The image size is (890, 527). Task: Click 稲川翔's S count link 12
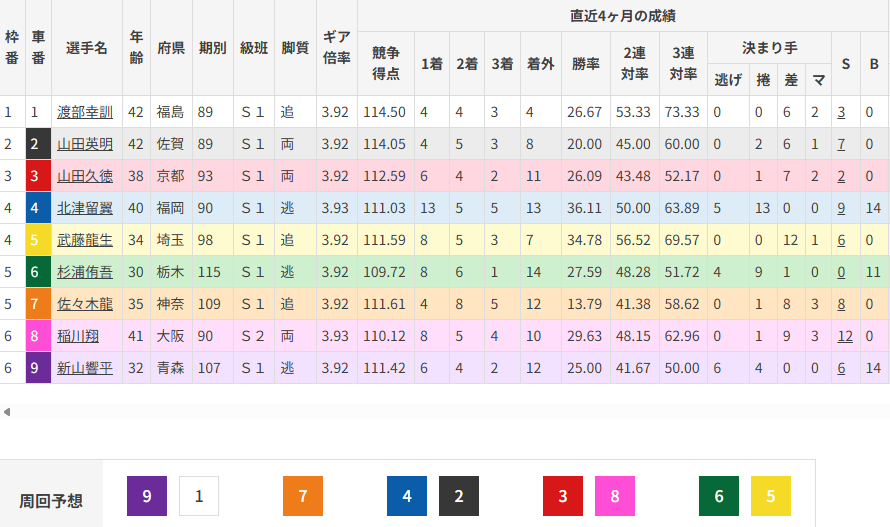click(x=845, y=337)
